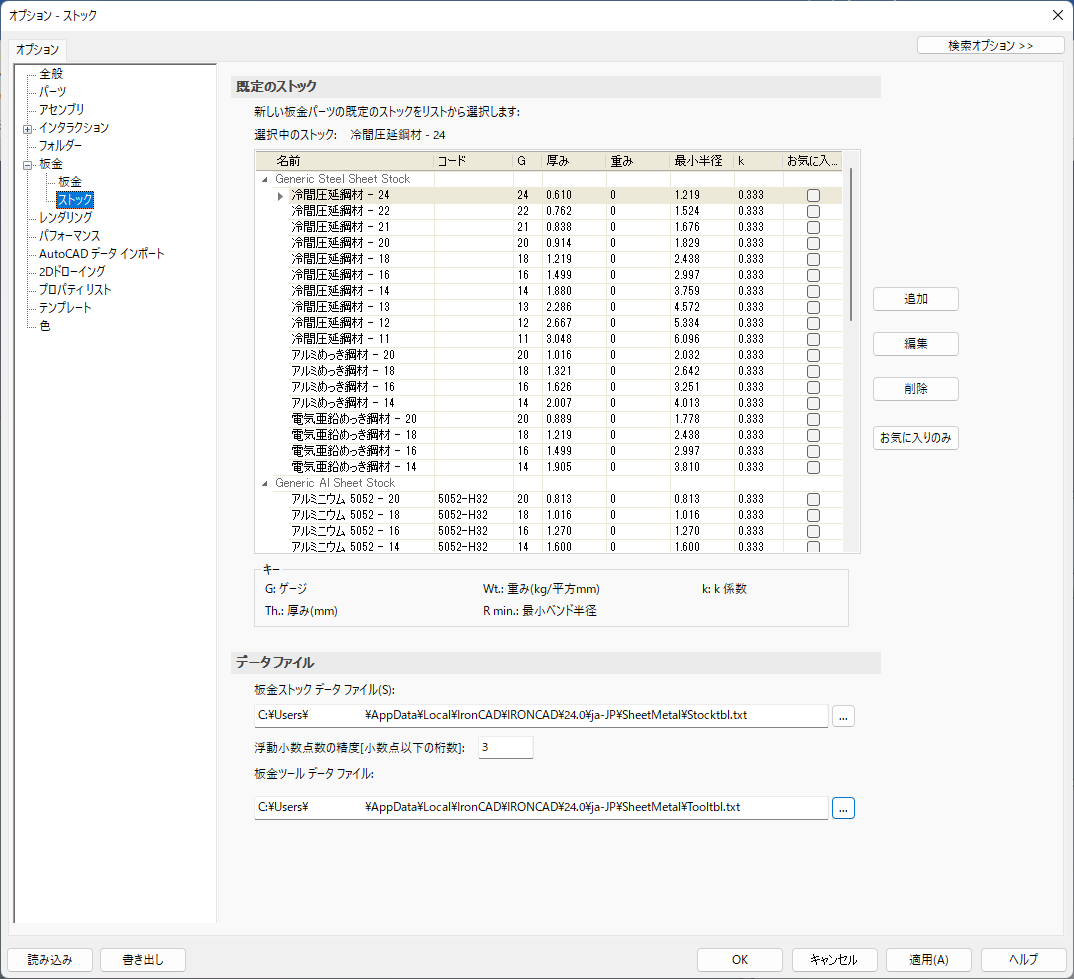
Task: Collapse the Generic Al Sheet Stock group
Action: pos(265,483)
